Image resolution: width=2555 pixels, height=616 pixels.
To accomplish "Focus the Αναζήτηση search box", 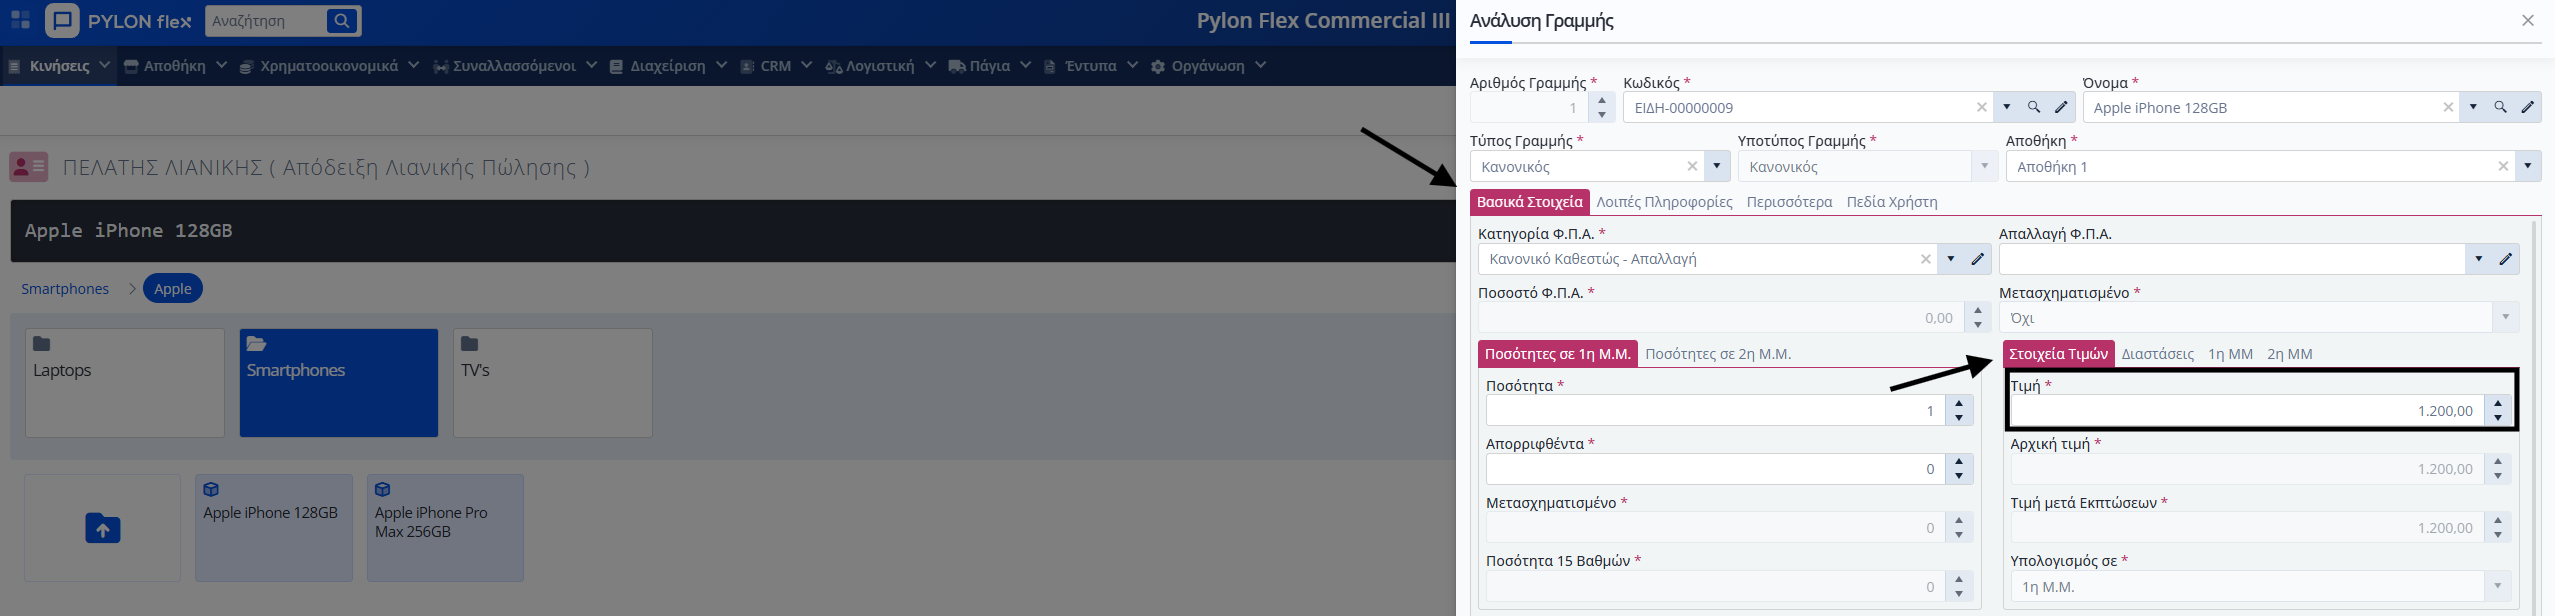I will (x=265, y=21).
